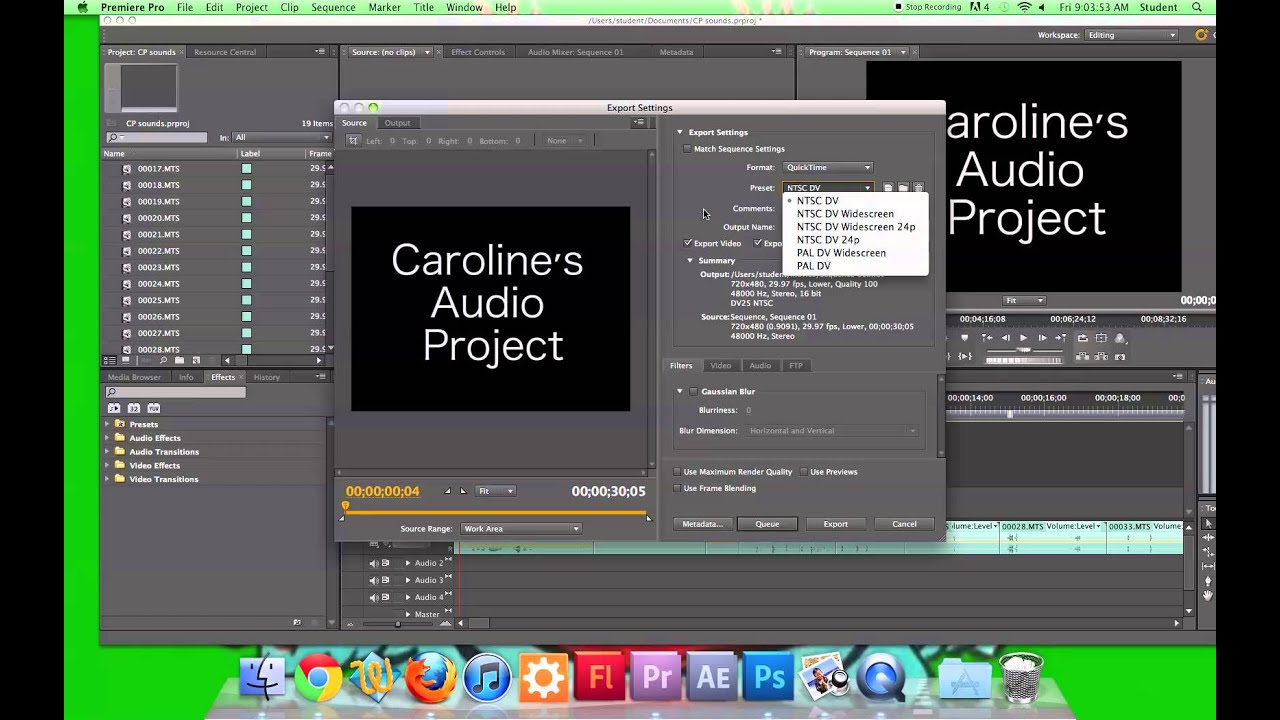Click New Item icon in Project panel
This screenshot has width=1280, height=720.
pyautogui.click(x=196, y=360)
